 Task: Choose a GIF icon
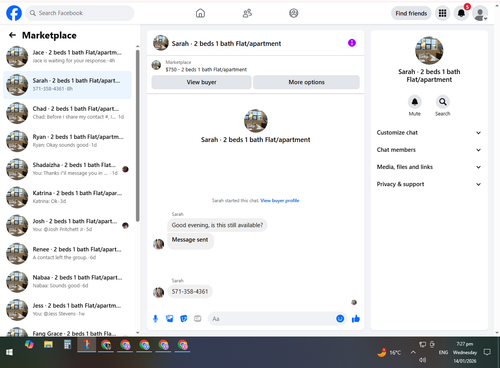(x=198, y=319)
